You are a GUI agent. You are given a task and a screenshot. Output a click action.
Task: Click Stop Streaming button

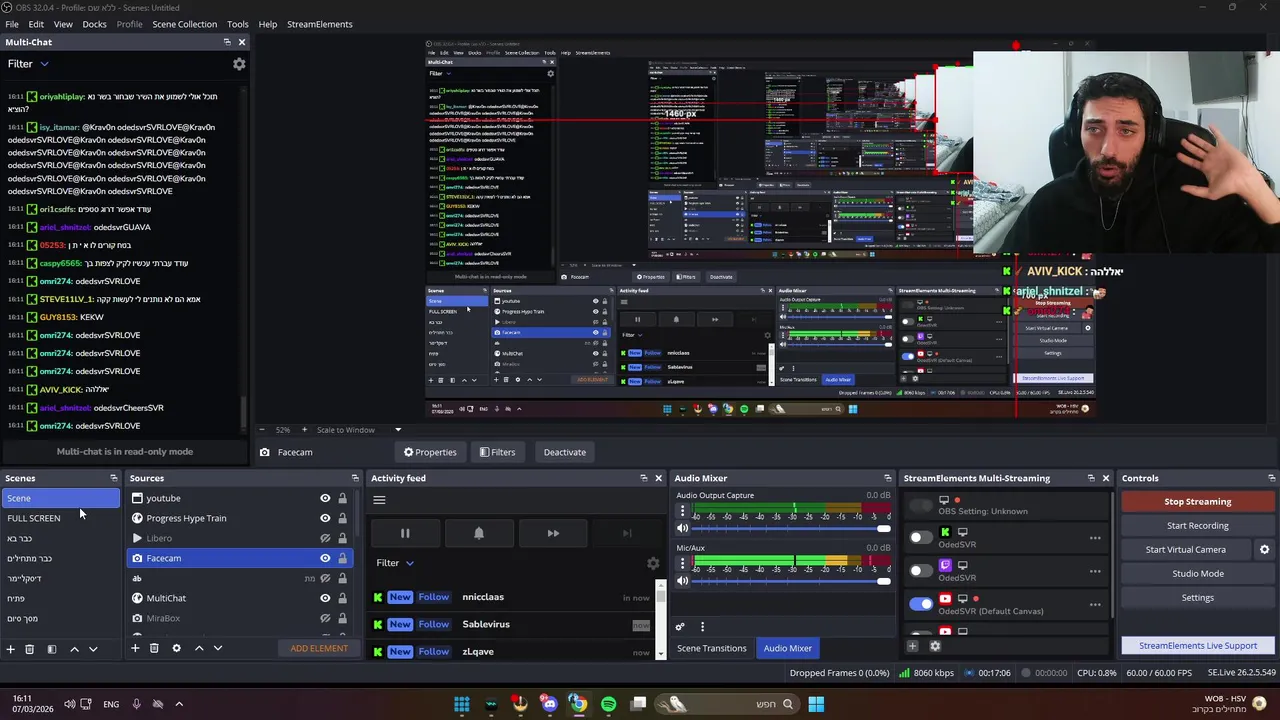point(1197,502)
